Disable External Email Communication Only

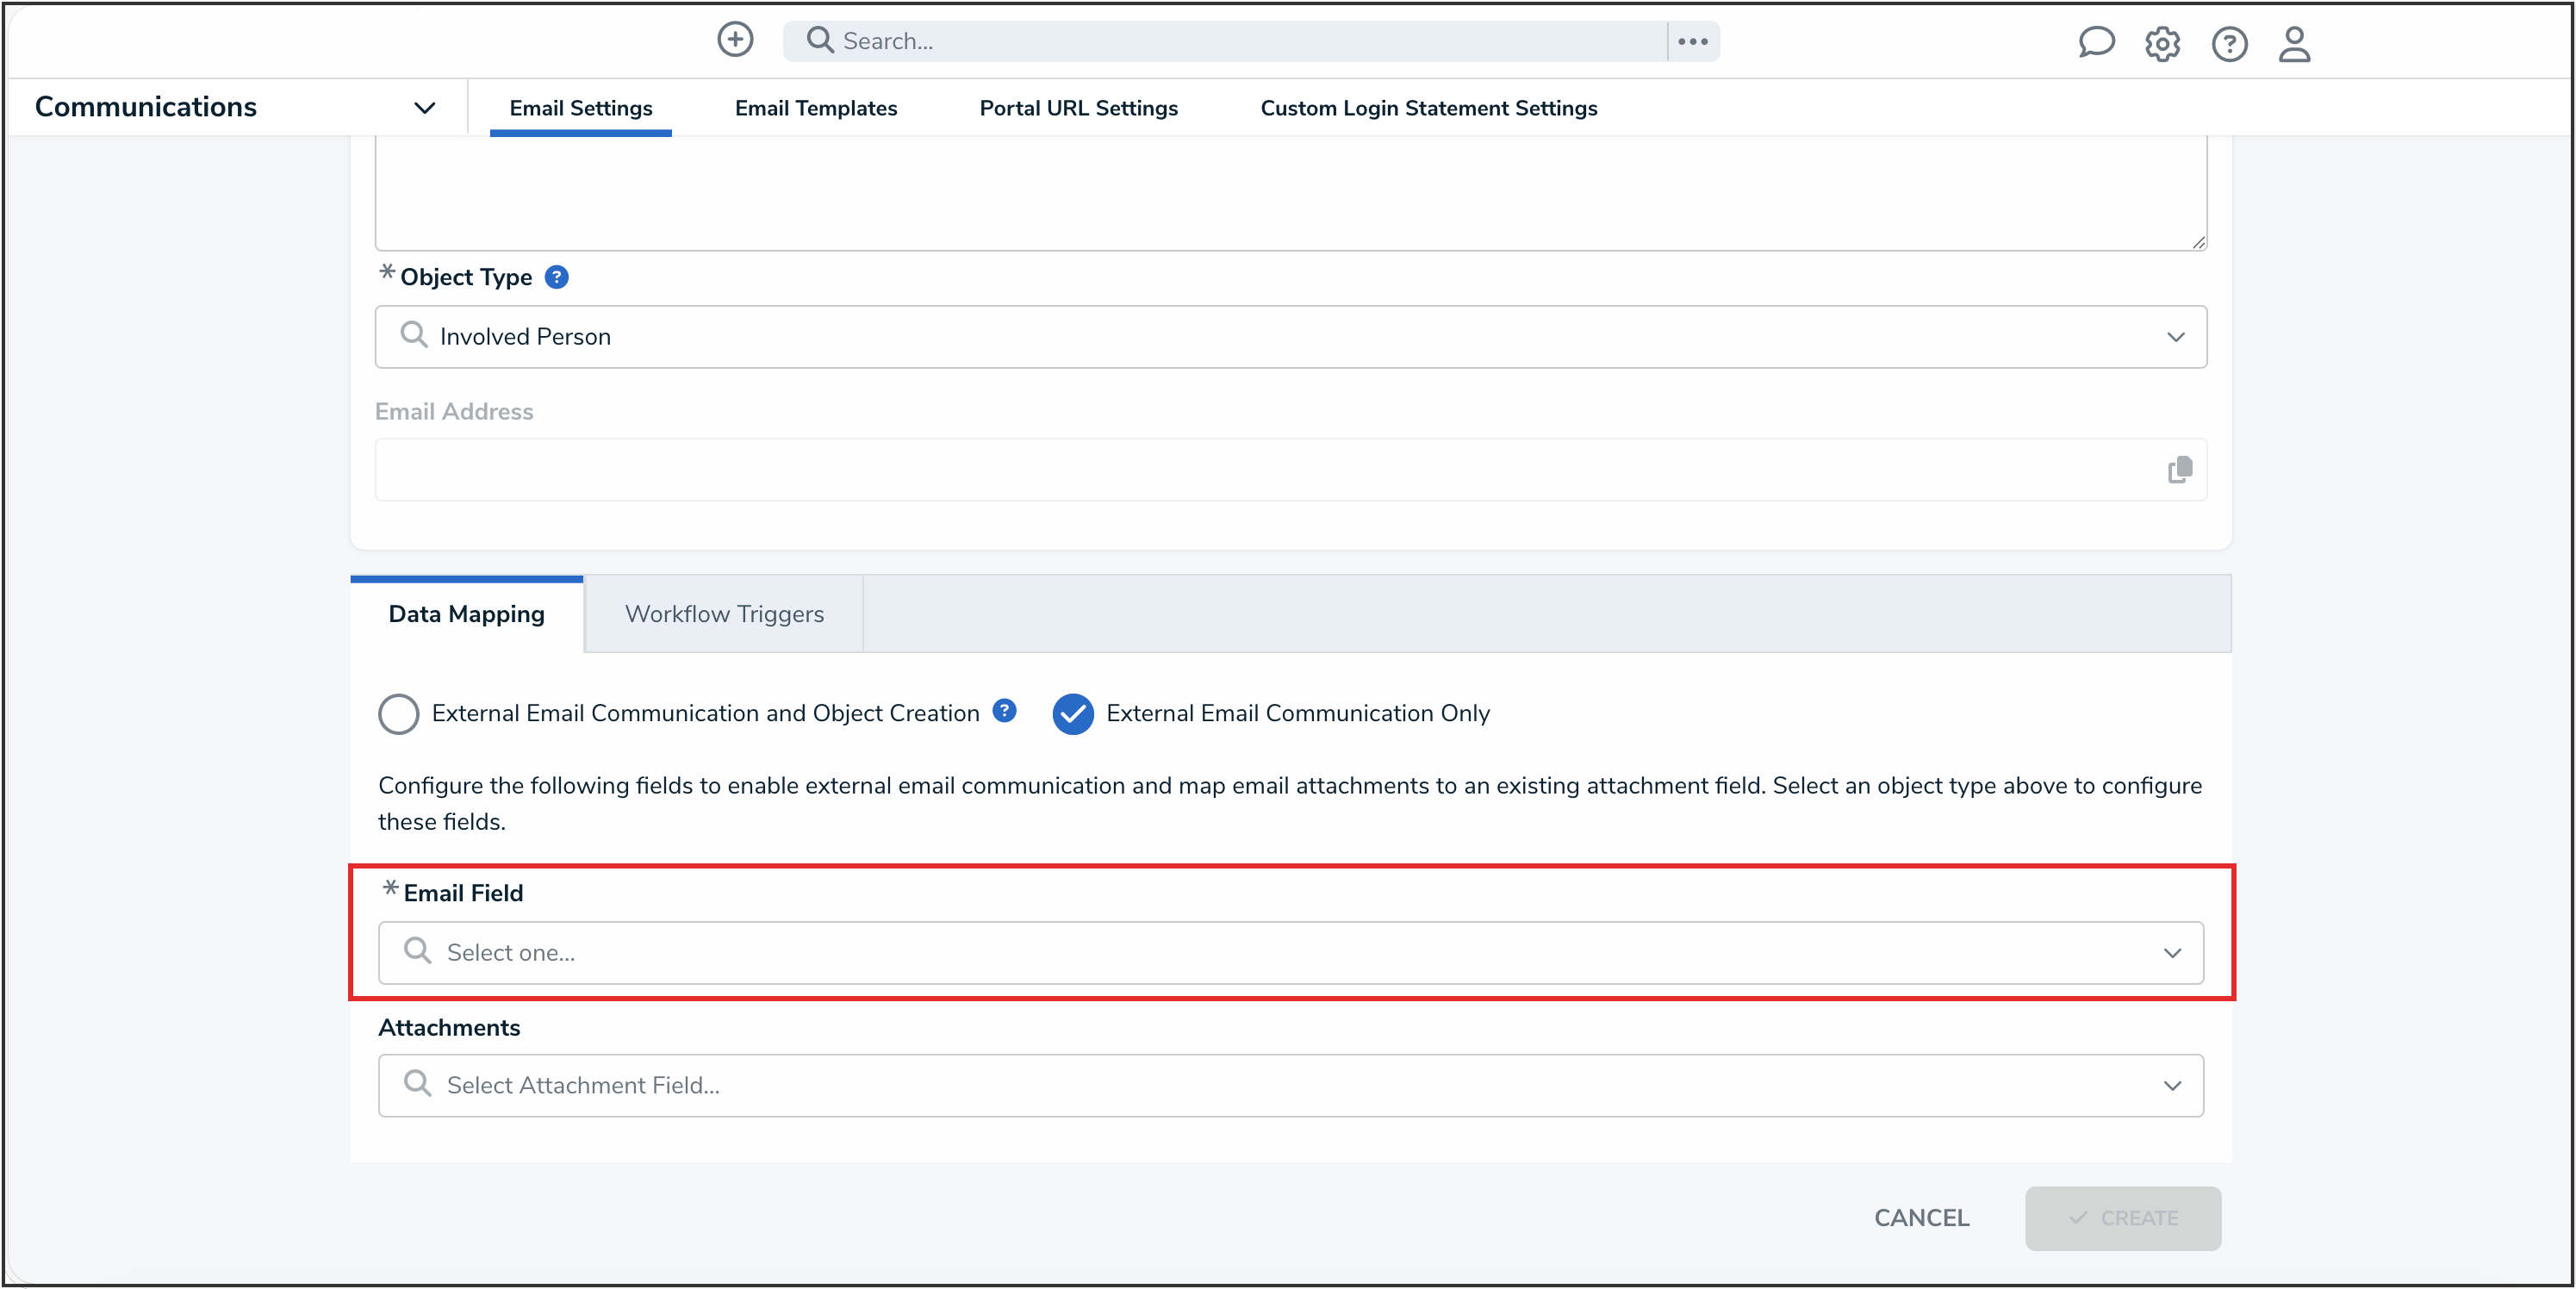(x=1073, y=714)
